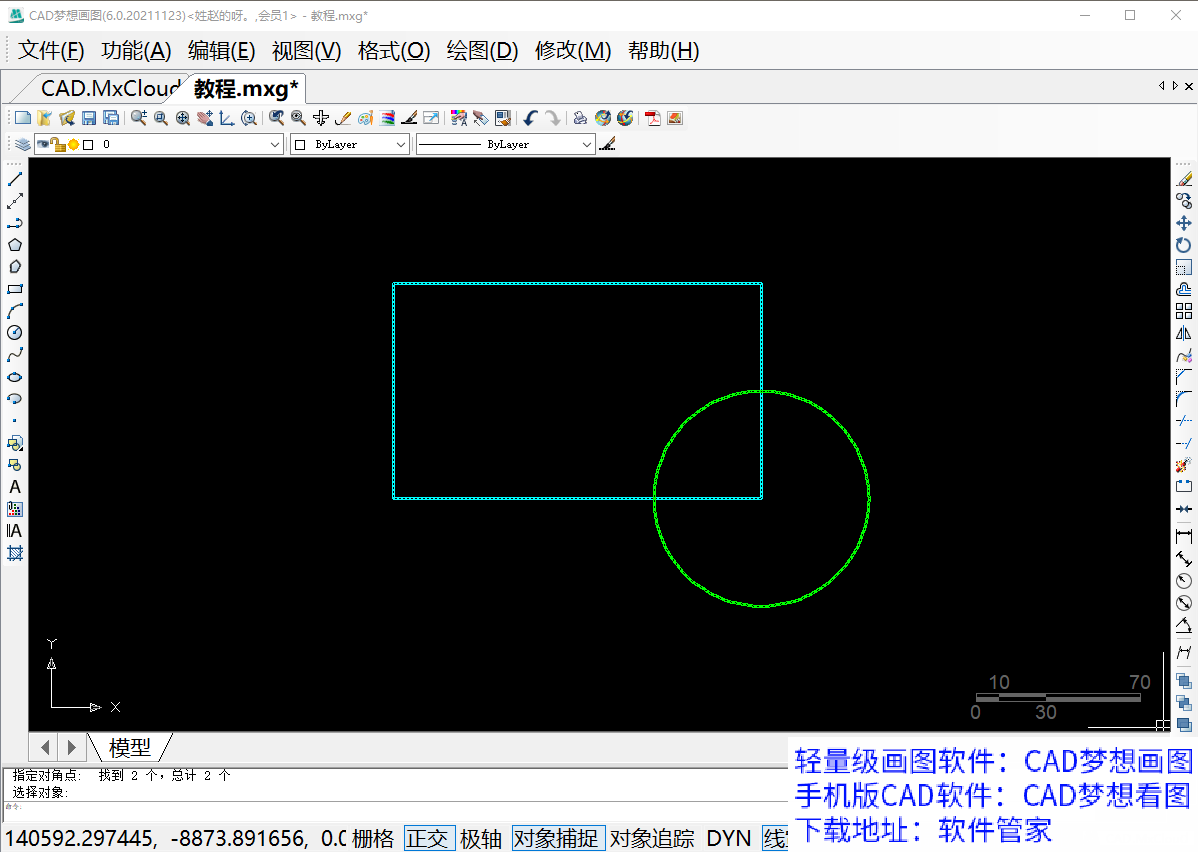Click the Zoom extents icon
The image size is (1198, 852).
[183, 118]
